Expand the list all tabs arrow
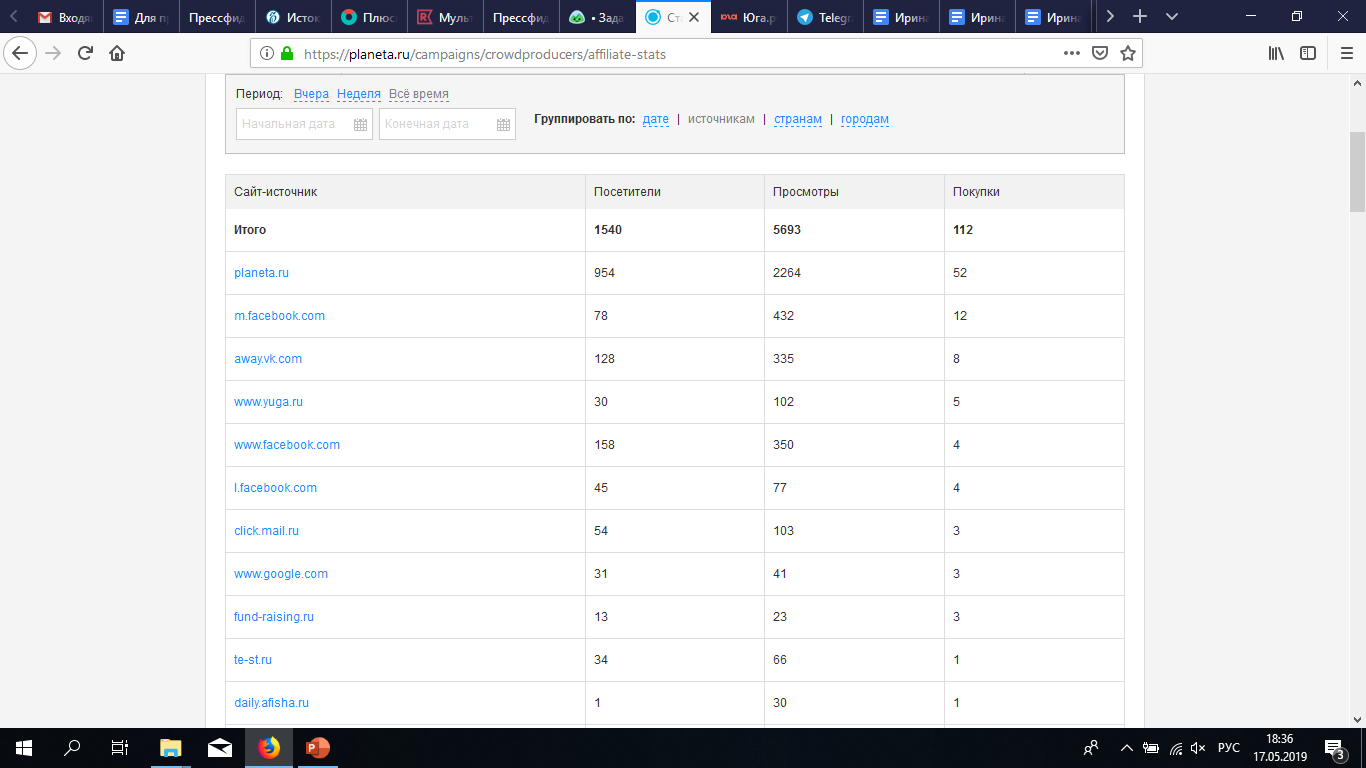The width and height of the screenshot is (1366, 768). click(x=1172, y=17)
